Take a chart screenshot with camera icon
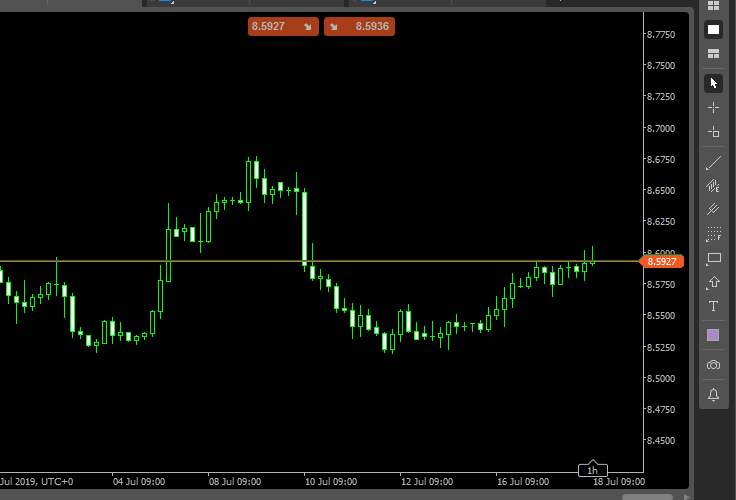 (713, 365)
